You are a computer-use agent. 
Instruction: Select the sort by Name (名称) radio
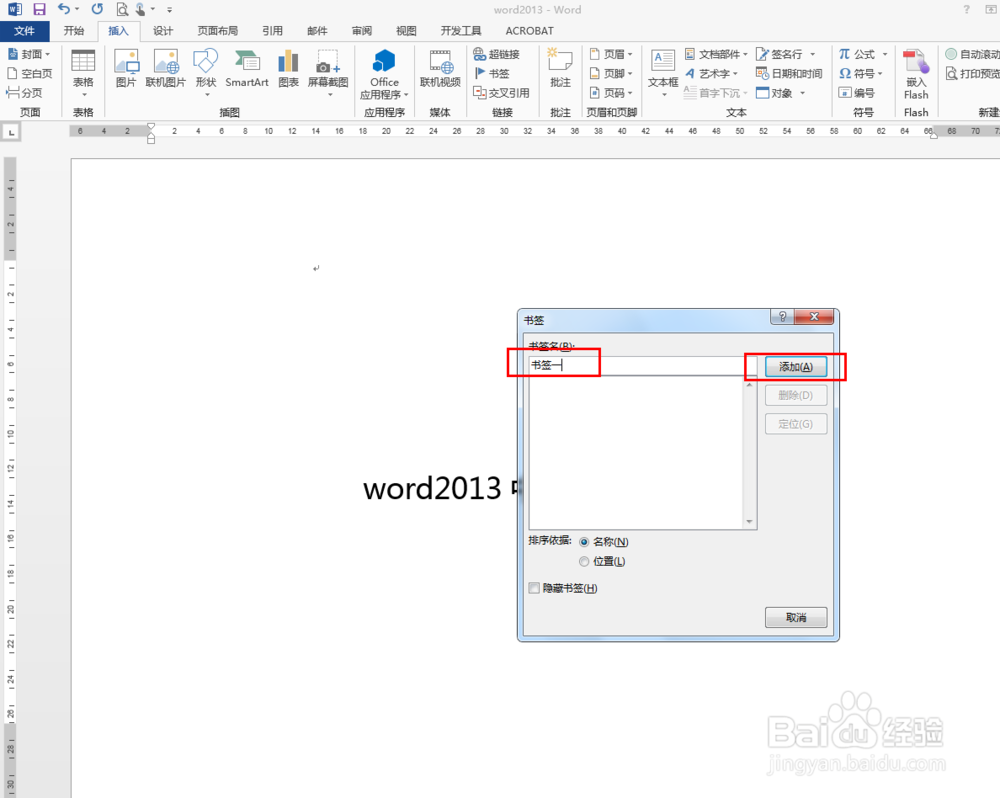pos(584,542)
